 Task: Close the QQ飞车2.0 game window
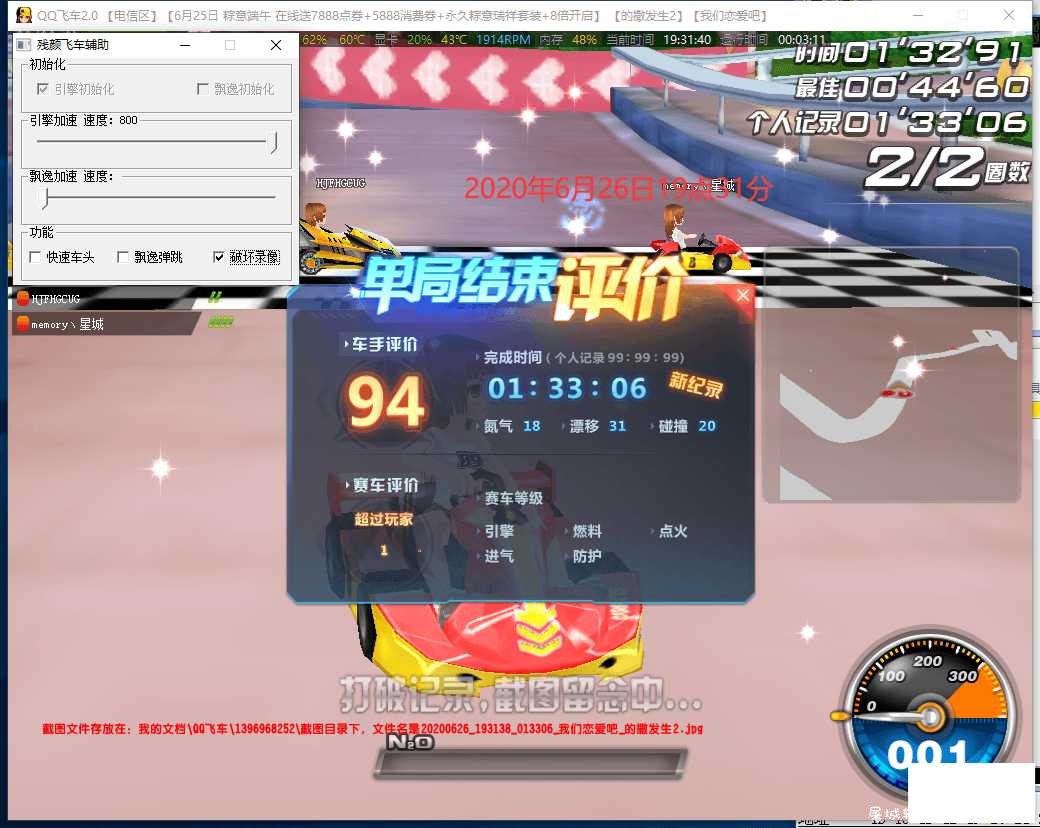[x=1009, y=15]
